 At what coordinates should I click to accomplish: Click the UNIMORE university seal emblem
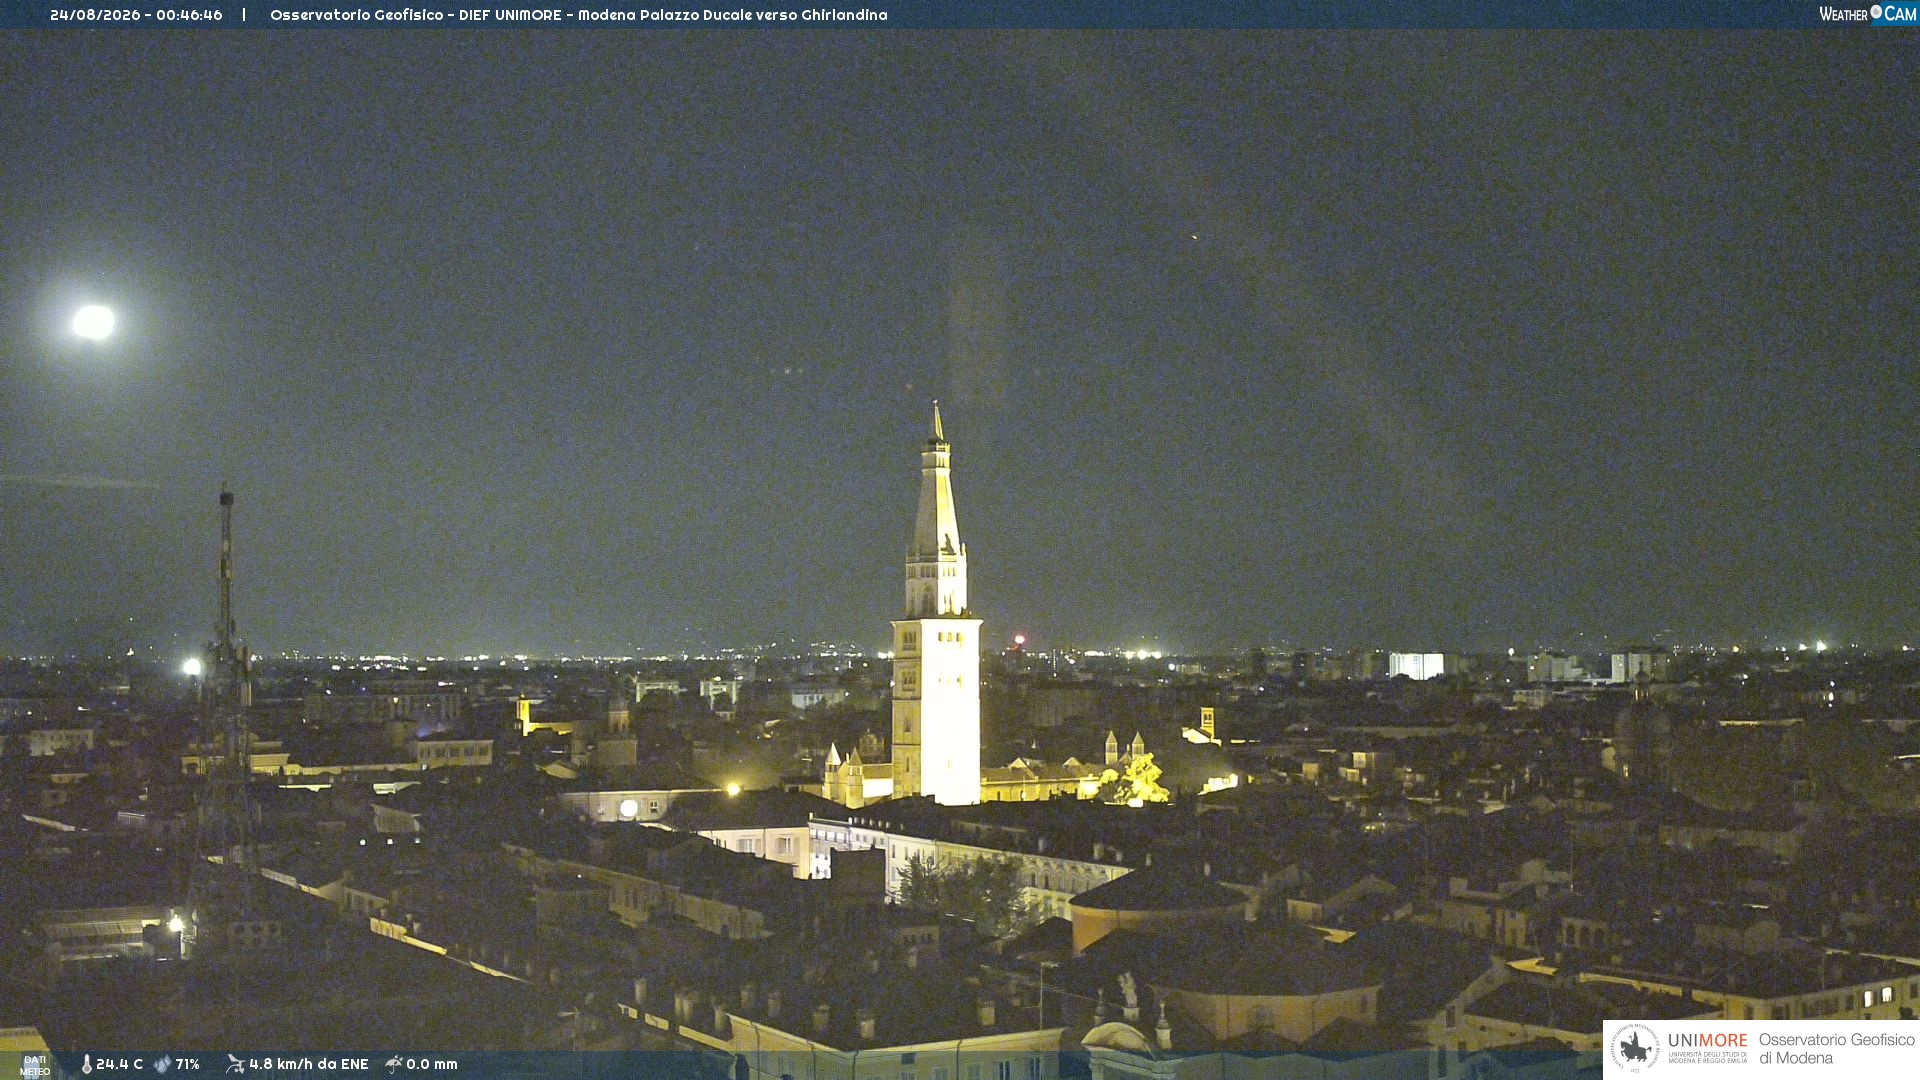coord(1635,1048)
